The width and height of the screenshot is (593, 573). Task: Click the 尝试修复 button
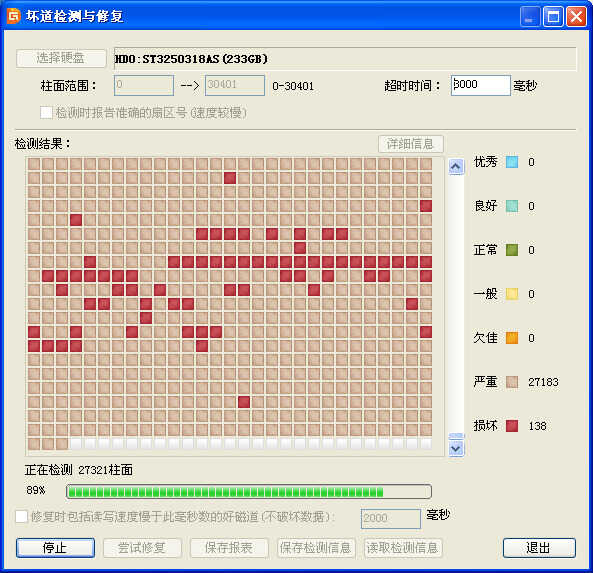tap(142, 548)
